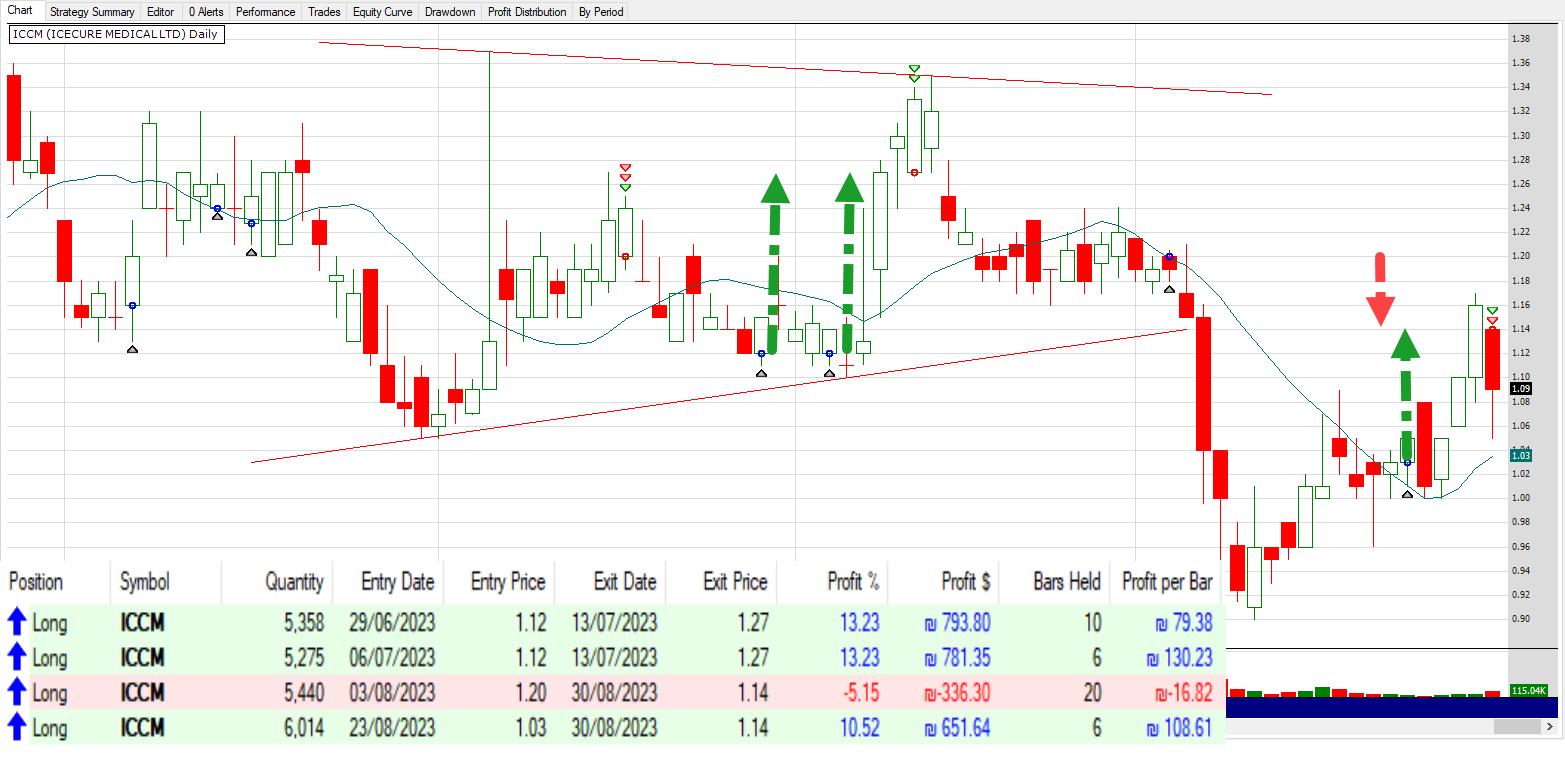The height and width of the screenshot is (761, 1565).
Task: Sort by the Exit Date column header
Action: [623, 582]
